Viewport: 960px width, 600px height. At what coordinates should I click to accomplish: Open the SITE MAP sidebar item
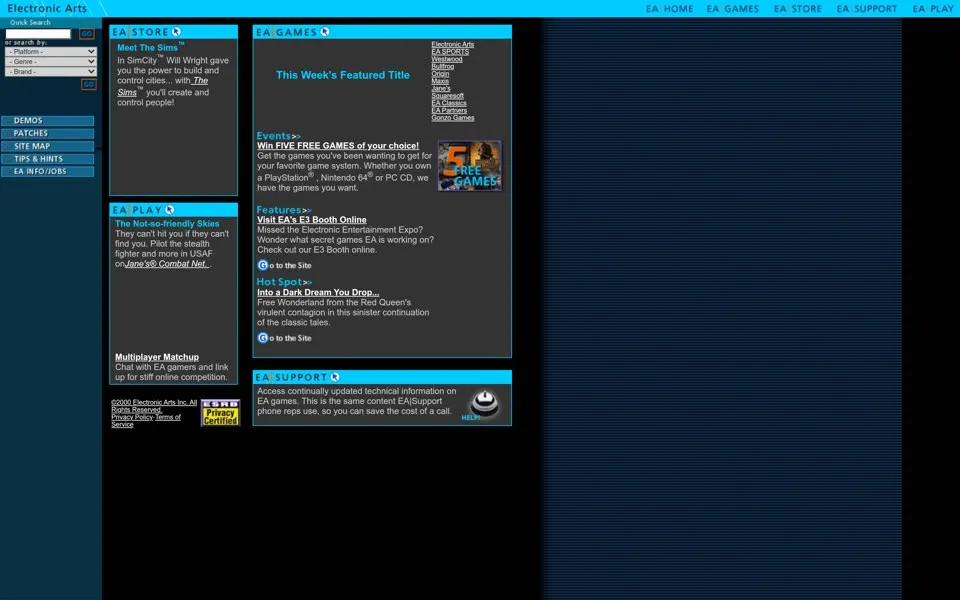tap(48, 146)
